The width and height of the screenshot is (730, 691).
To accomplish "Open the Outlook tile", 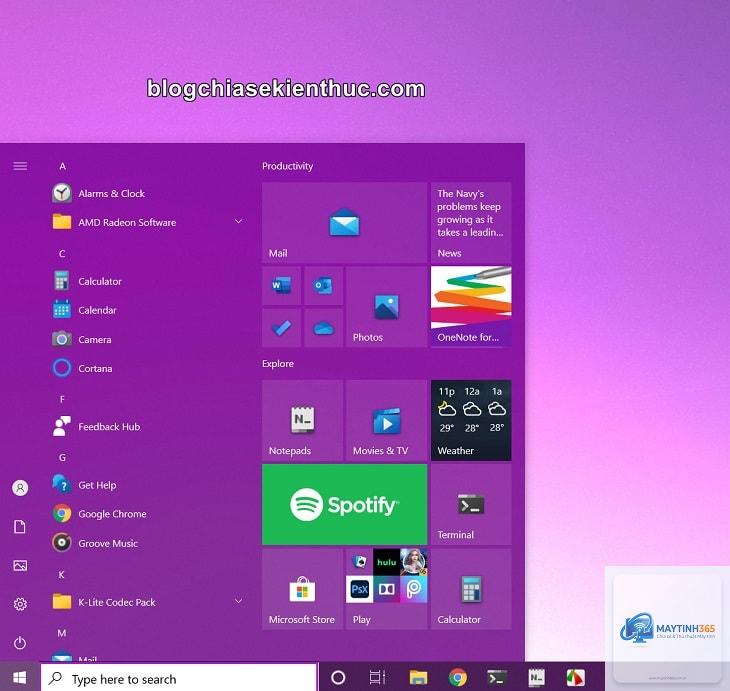I will (324, 285).
